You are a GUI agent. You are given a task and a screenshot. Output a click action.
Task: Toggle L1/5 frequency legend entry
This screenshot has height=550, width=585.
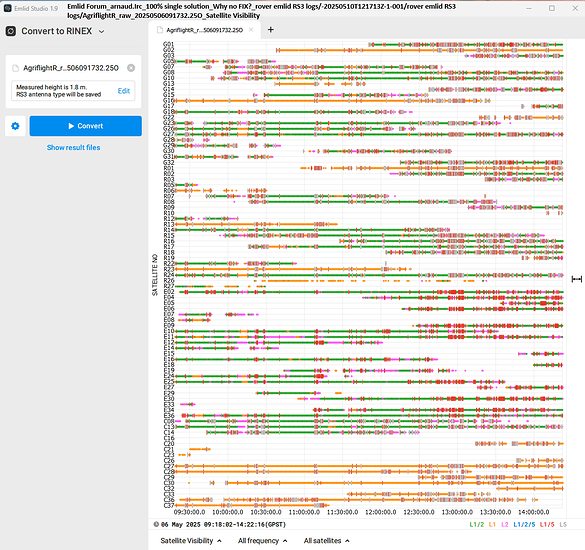click(x=547, y=524)
